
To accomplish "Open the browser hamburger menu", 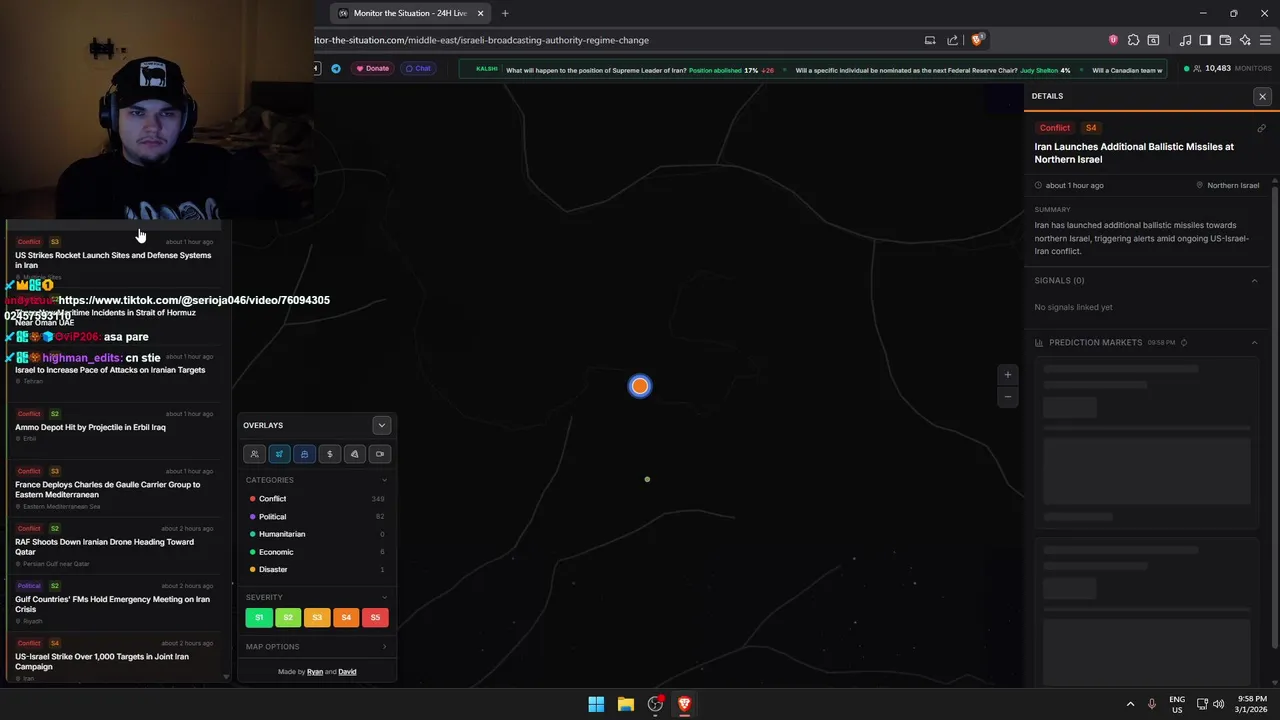I will 1265,40.
